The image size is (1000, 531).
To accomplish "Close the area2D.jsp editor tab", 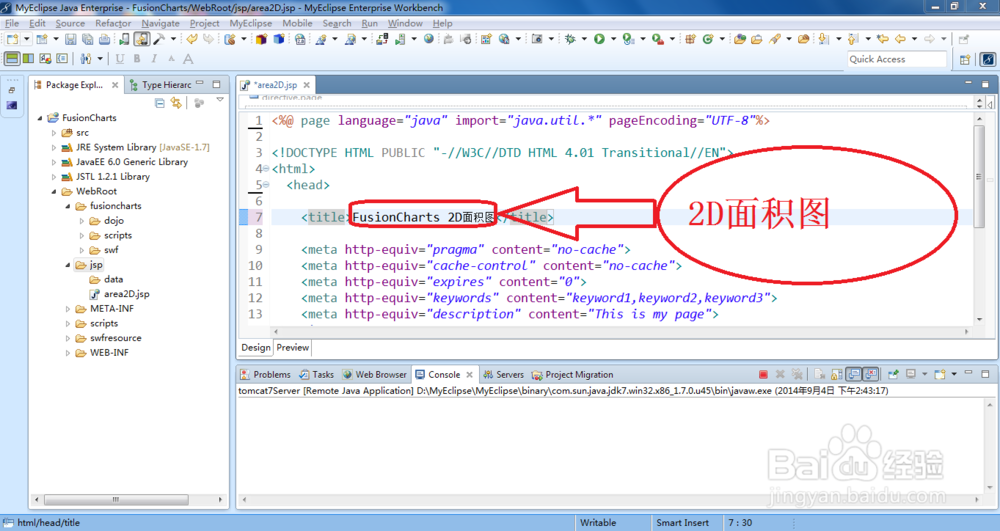I will click(307, 85).
